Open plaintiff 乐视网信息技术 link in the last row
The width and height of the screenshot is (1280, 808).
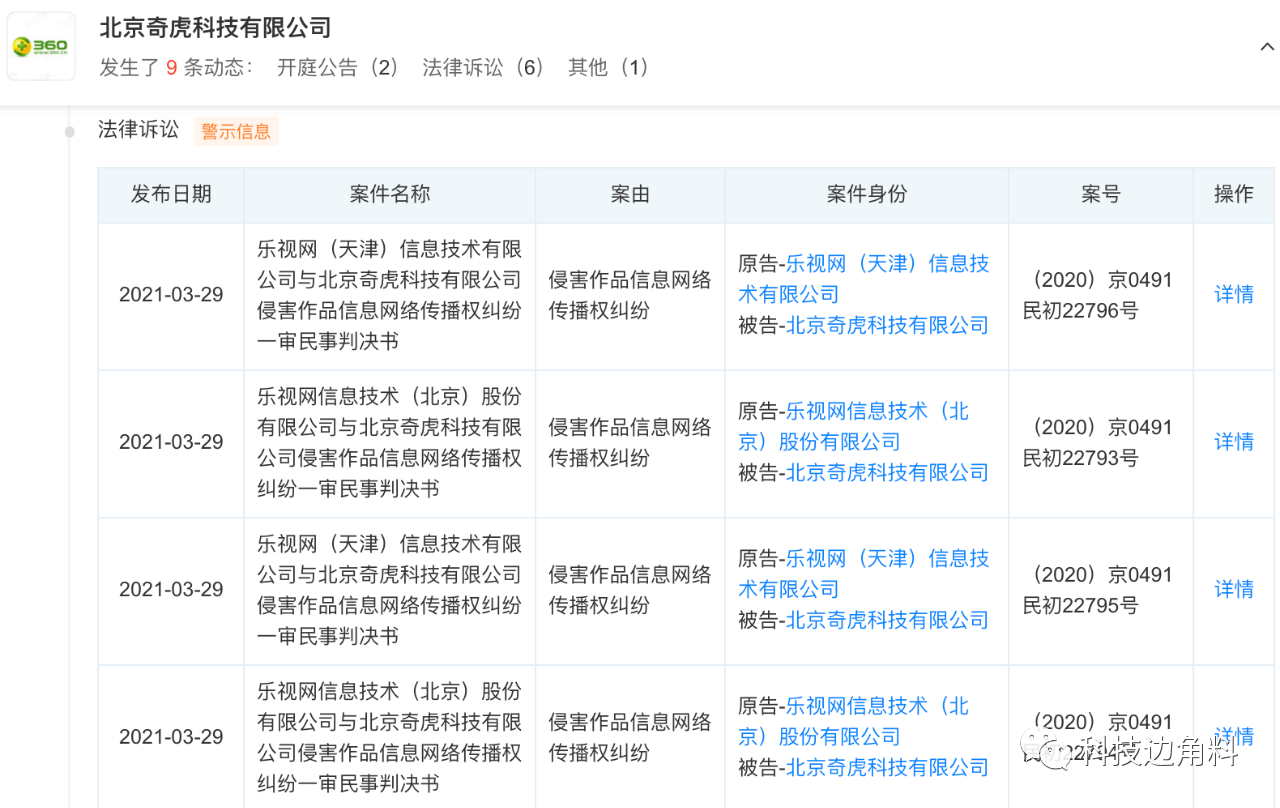(x=854, y=721)
